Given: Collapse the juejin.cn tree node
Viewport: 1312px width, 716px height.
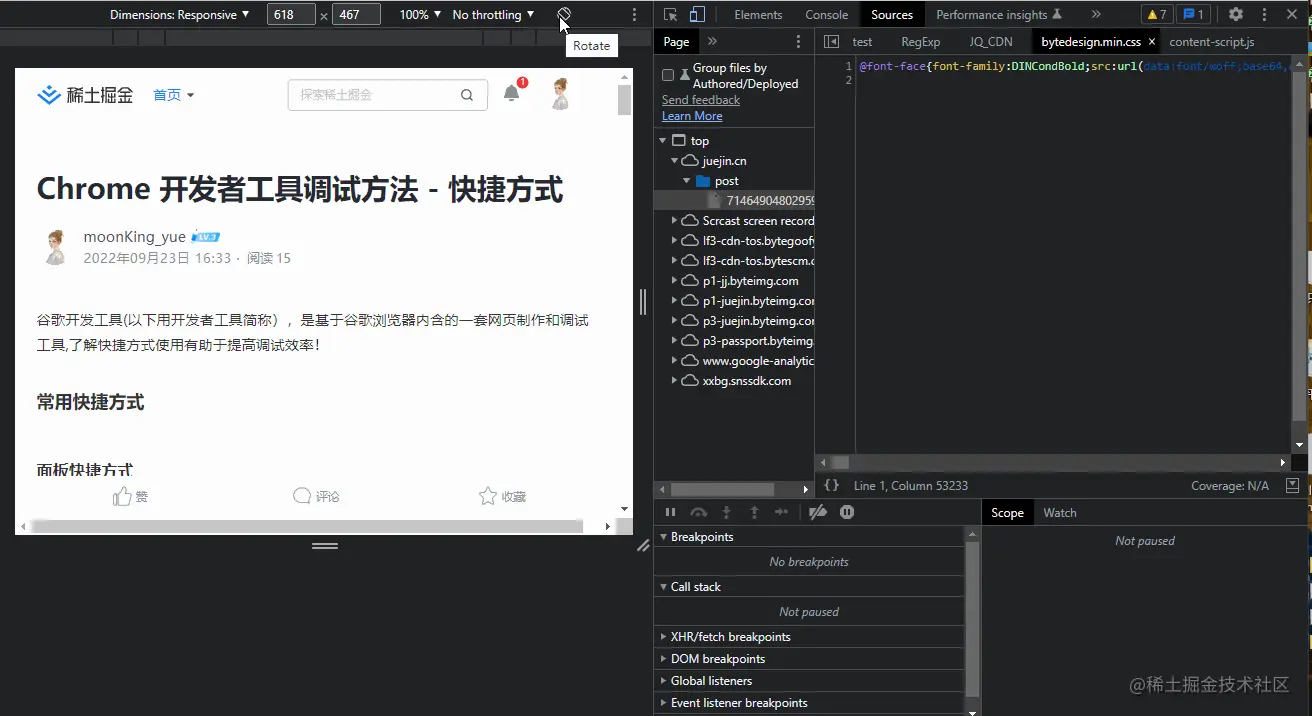Looking at the screenshot, I should click(x=674, y=161).
